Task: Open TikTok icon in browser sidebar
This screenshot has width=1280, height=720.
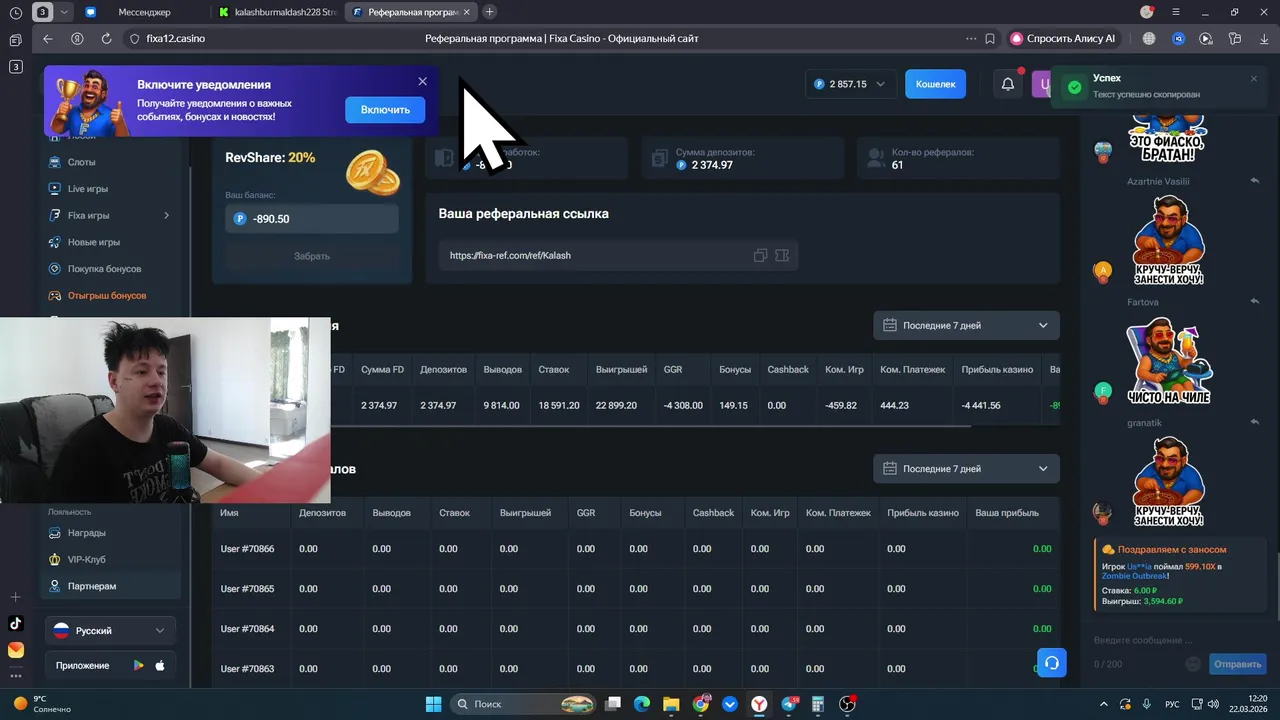Action: [16, 623]
